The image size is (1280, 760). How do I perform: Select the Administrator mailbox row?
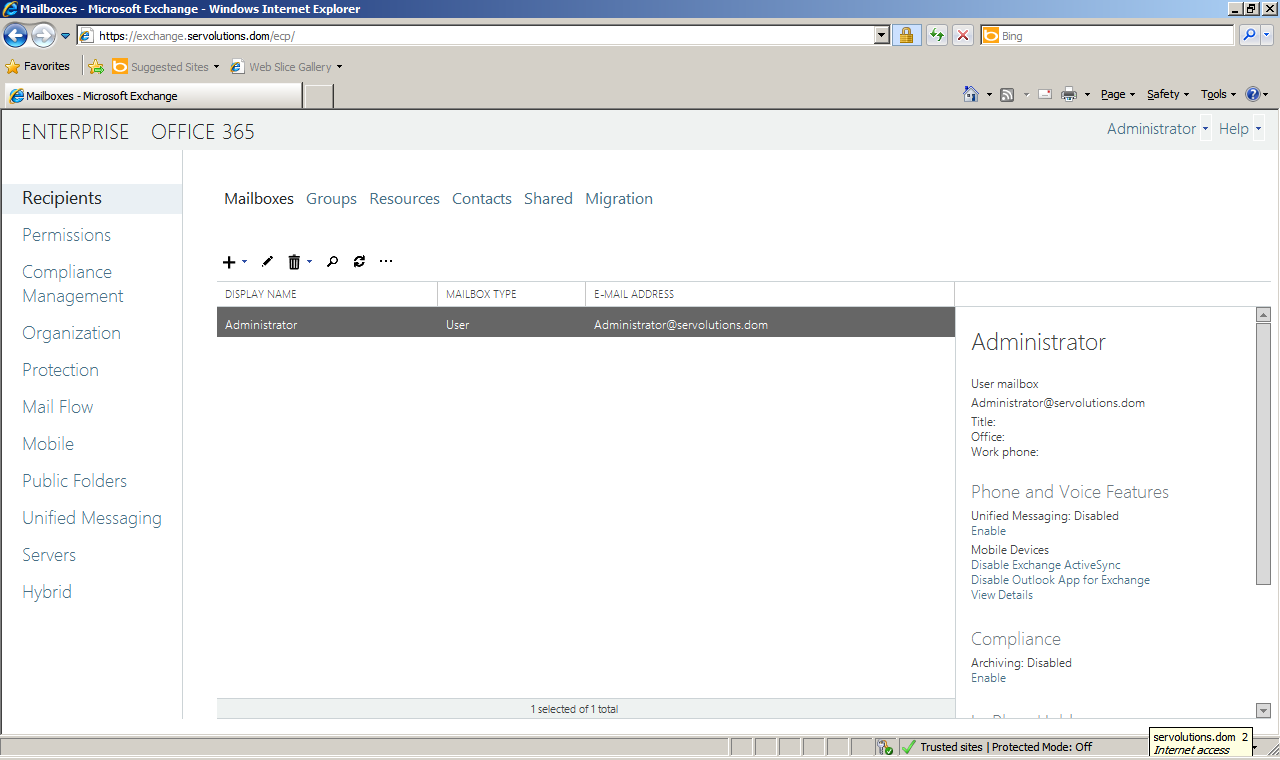click(x=585, y=322)
